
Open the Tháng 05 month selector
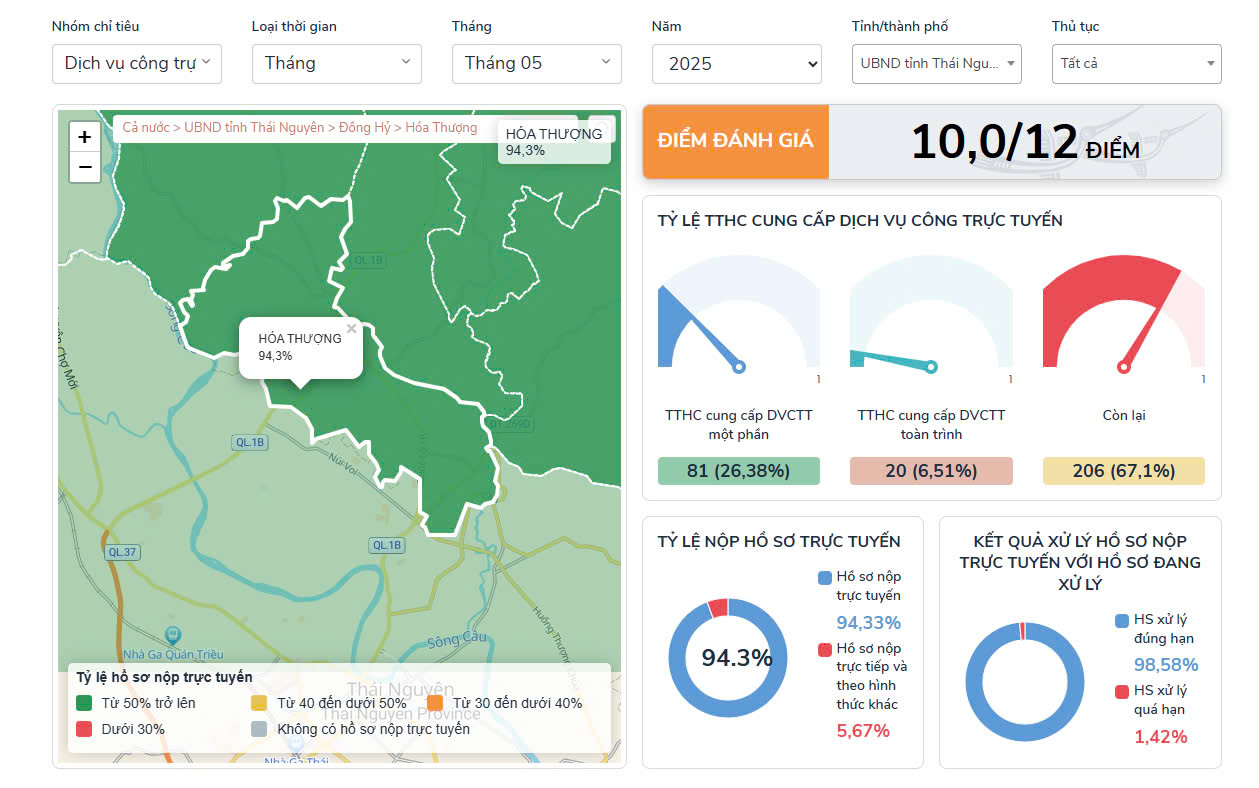coord(537,64)
